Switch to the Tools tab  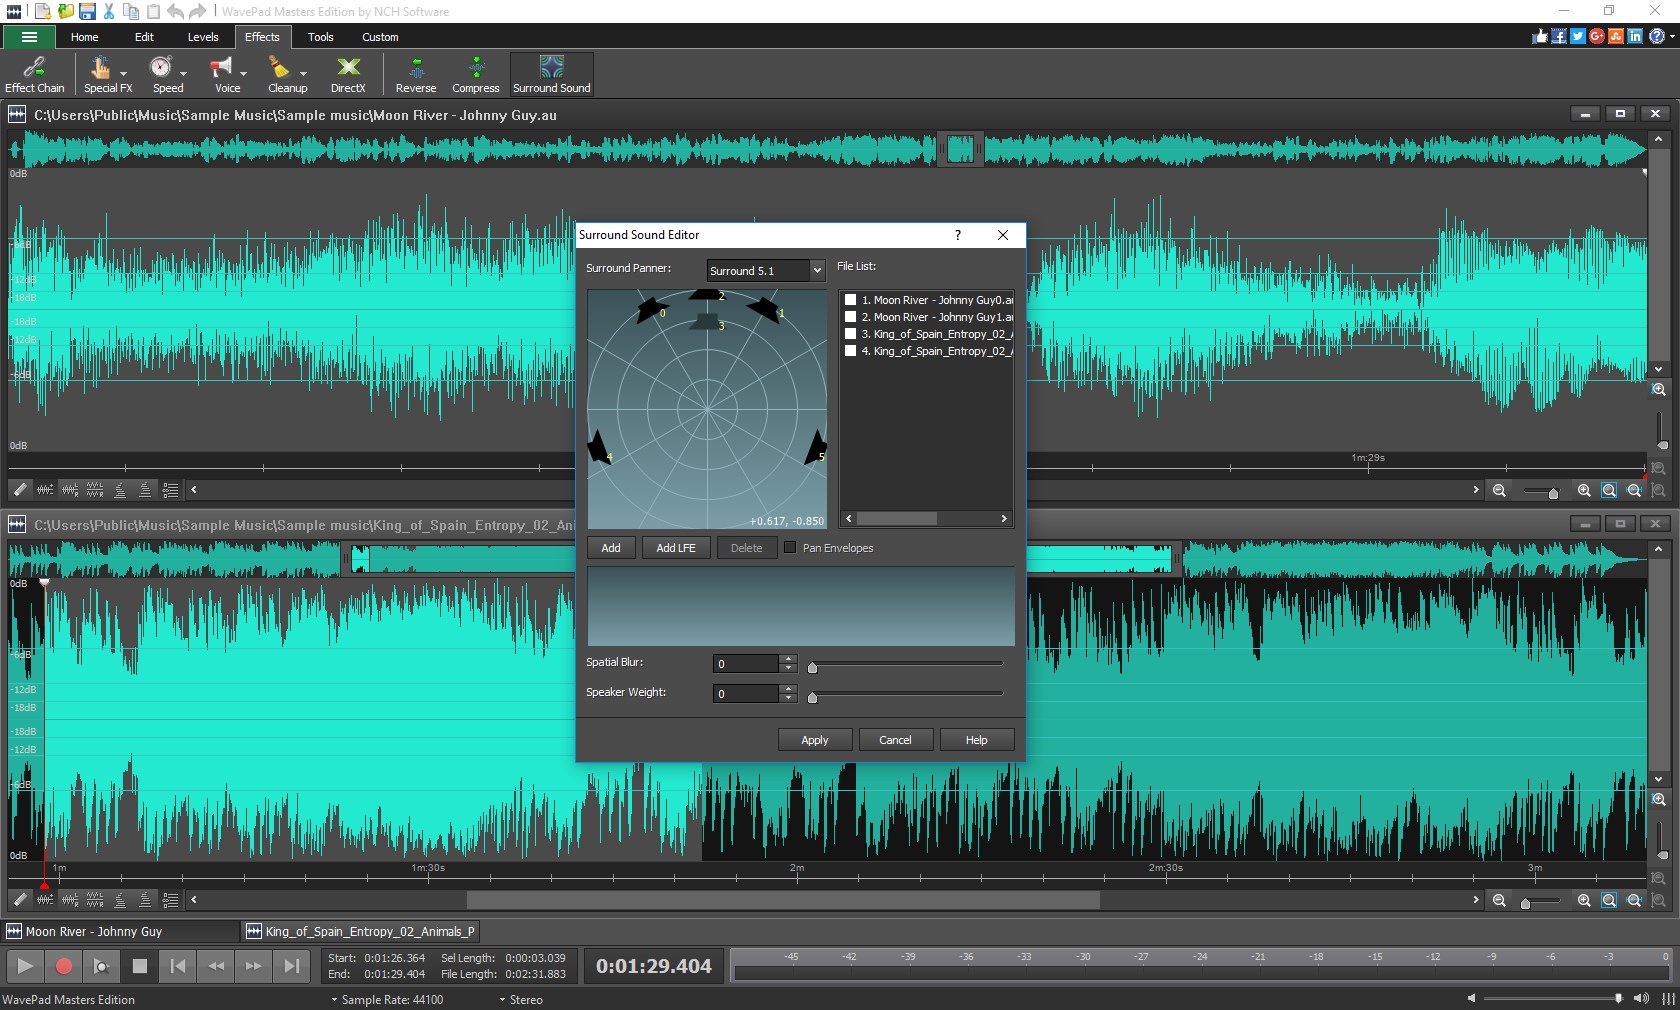[320, 37]
